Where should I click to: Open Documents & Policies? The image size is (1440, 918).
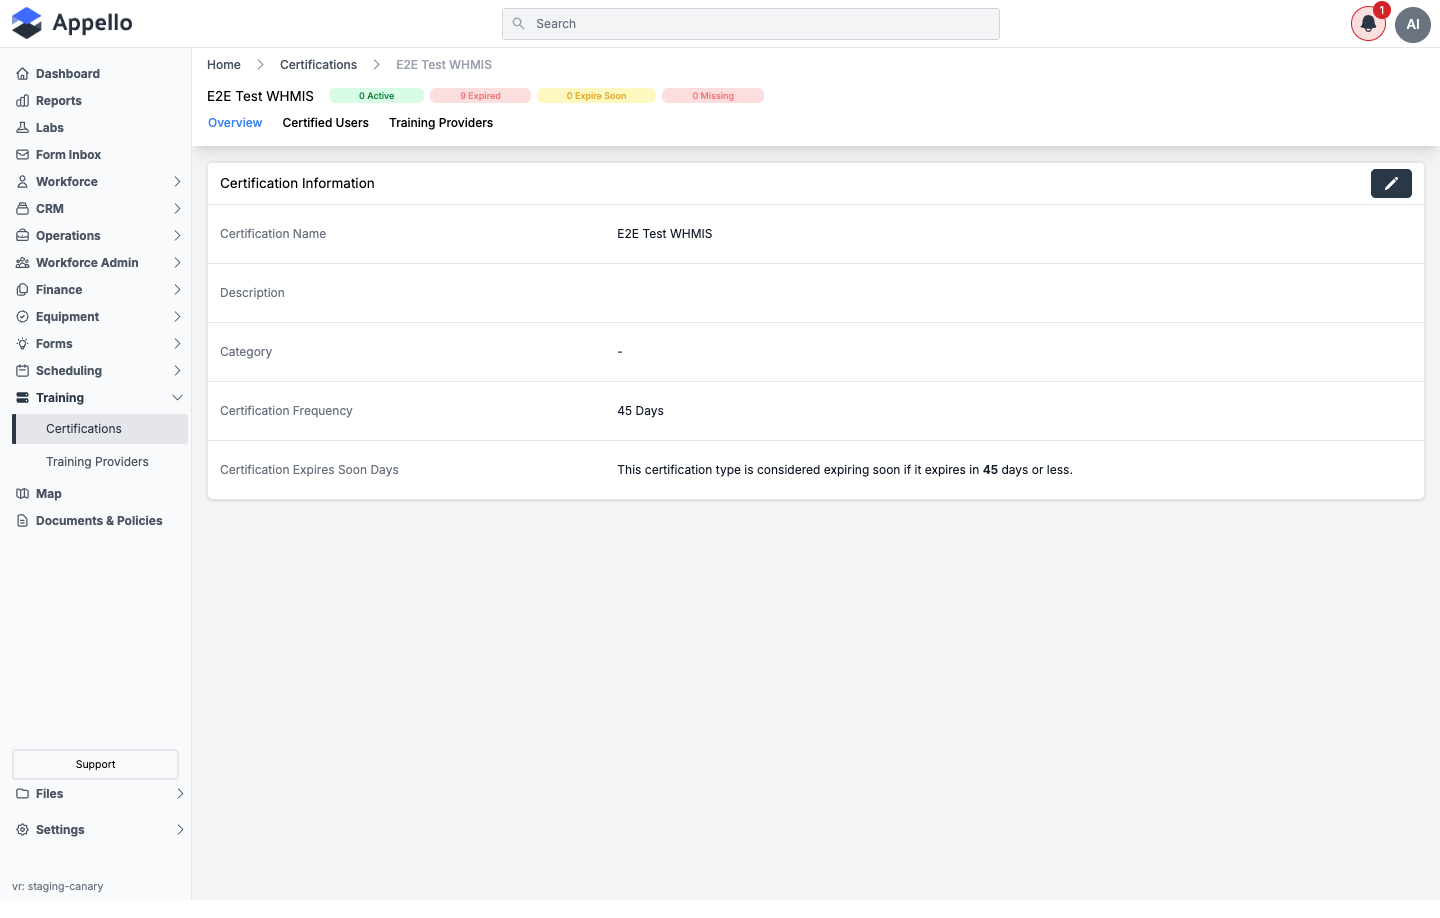click(x=99, y=521)
